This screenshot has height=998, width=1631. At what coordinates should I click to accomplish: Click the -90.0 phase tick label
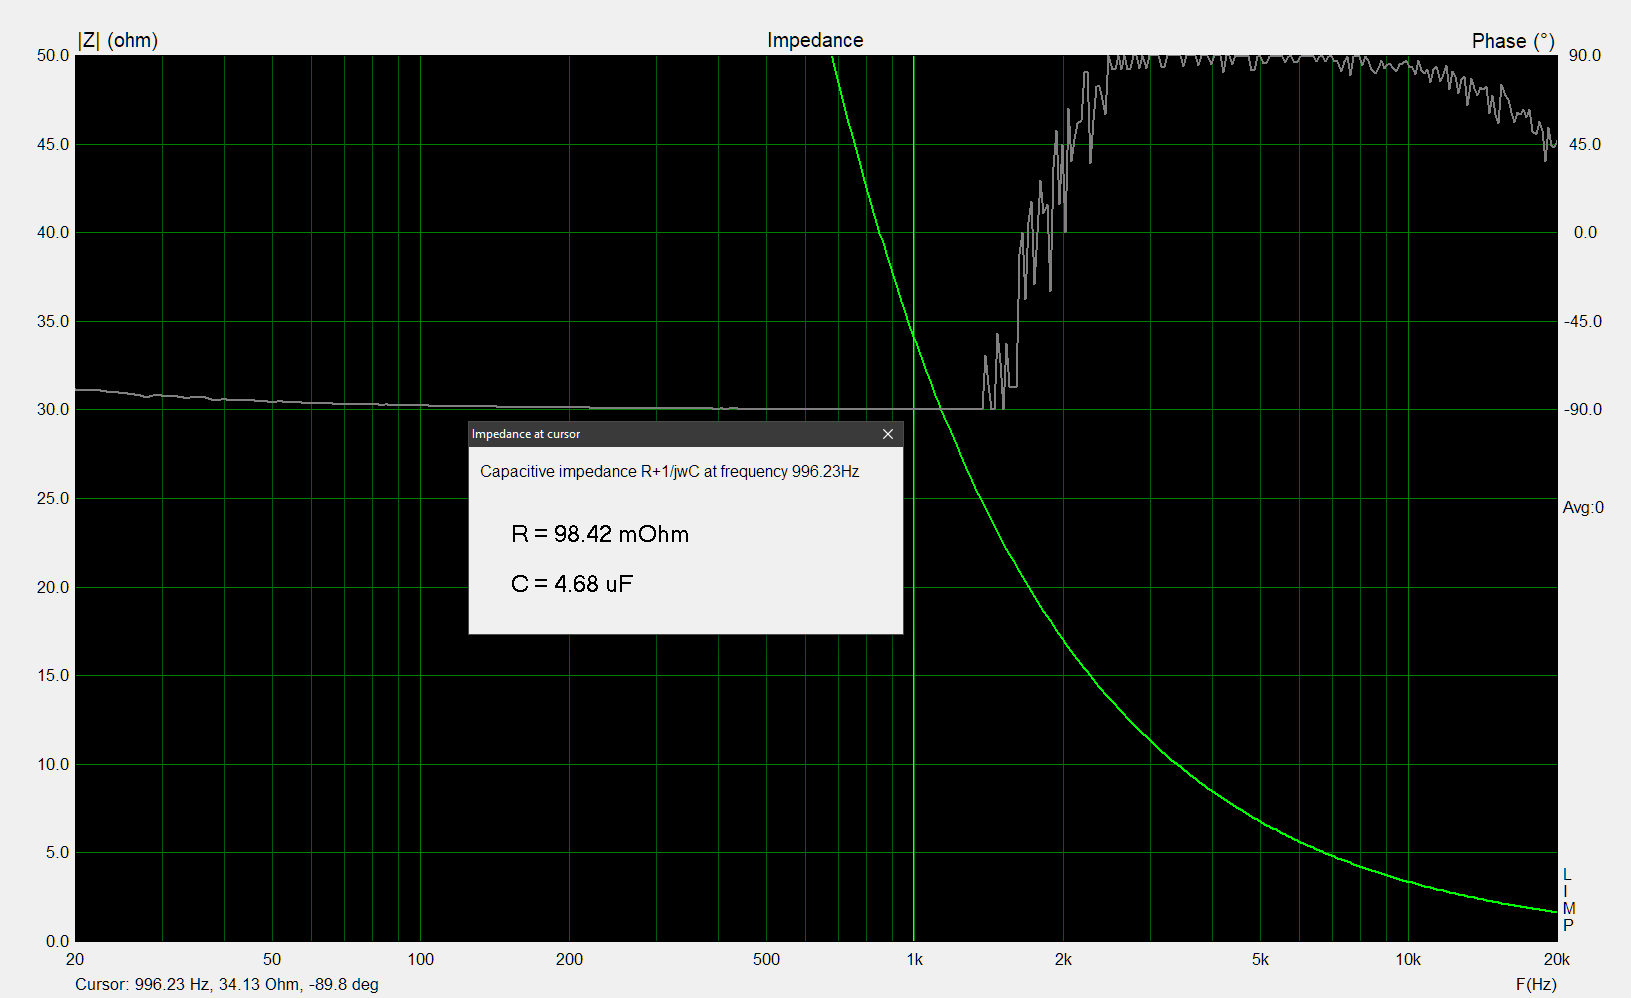[1583, 410]
